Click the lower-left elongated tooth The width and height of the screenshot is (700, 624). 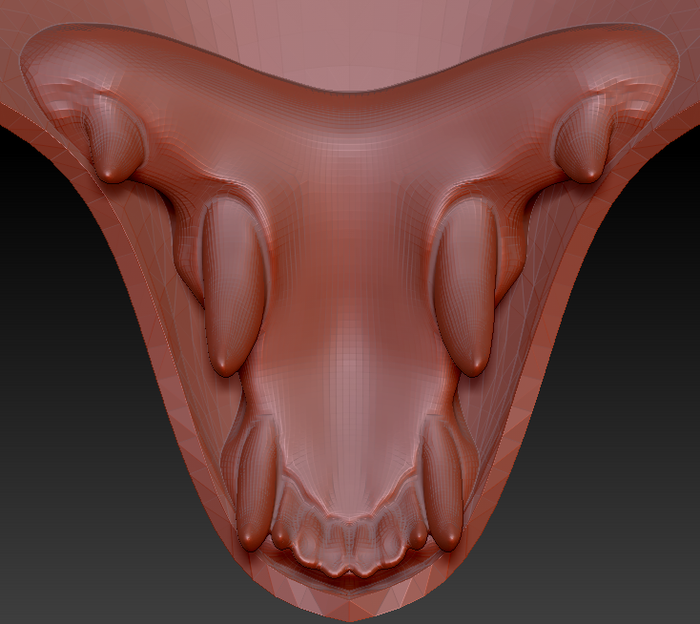pos(255,484)
